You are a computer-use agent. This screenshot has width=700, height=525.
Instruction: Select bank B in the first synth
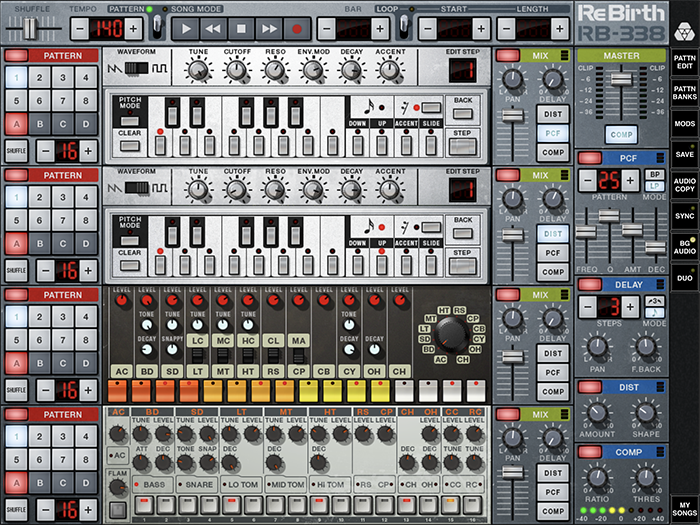(x=40, y=124)
